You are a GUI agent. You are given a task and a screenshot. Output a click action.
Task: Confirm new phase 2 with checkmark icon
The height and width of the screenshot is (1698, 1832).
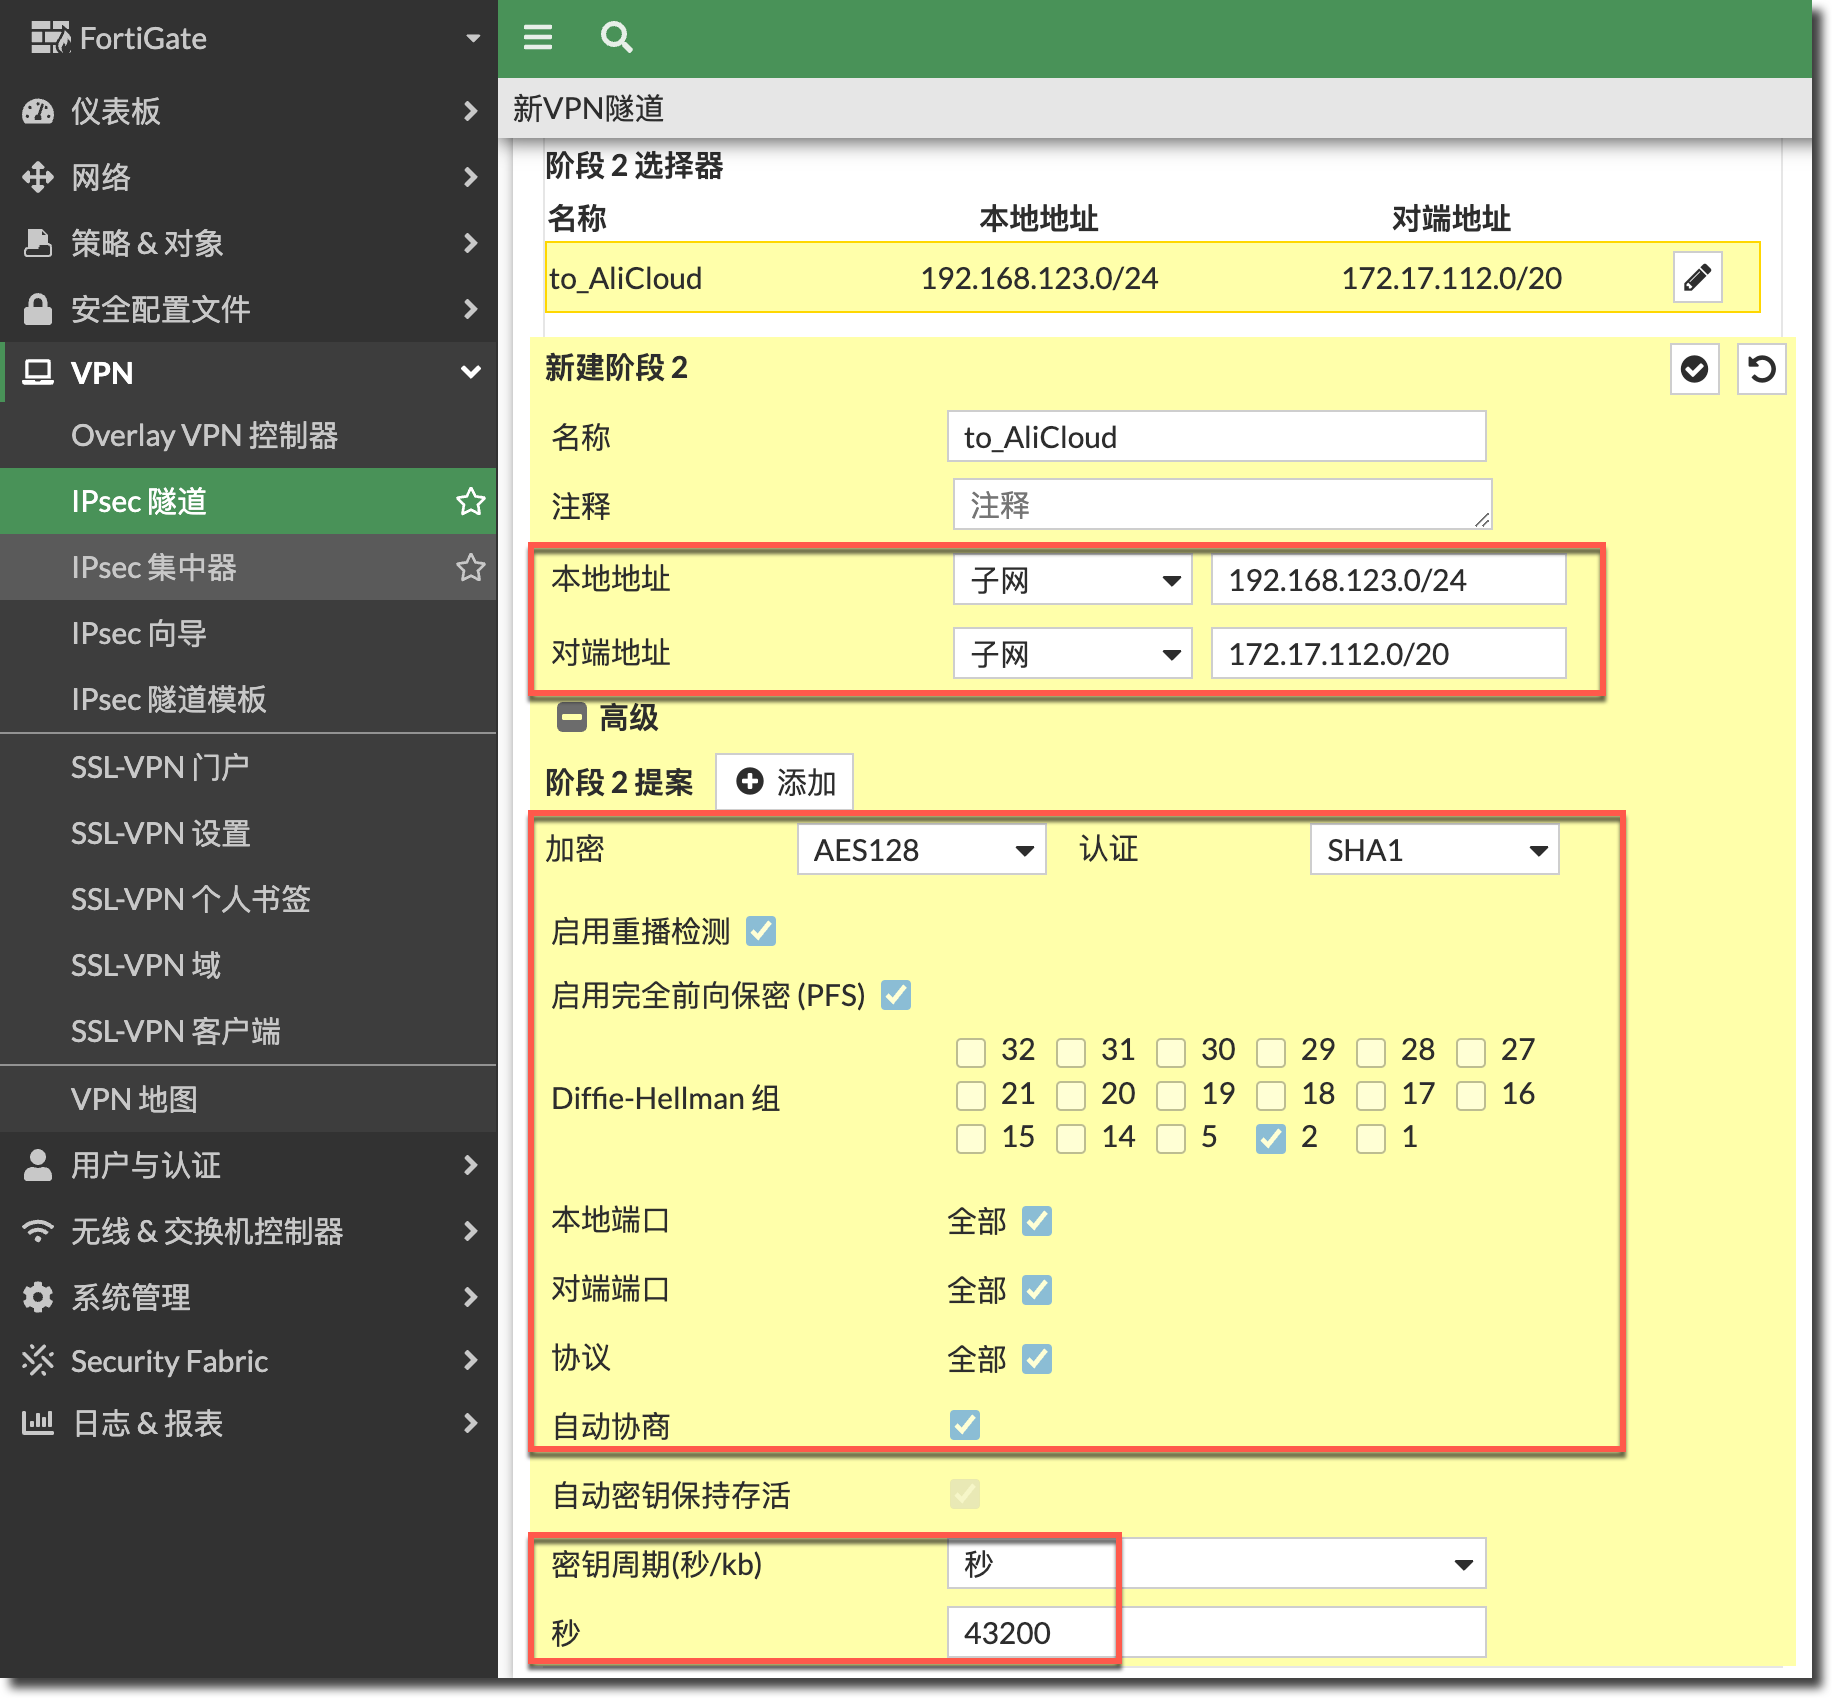coord(1694,370)
